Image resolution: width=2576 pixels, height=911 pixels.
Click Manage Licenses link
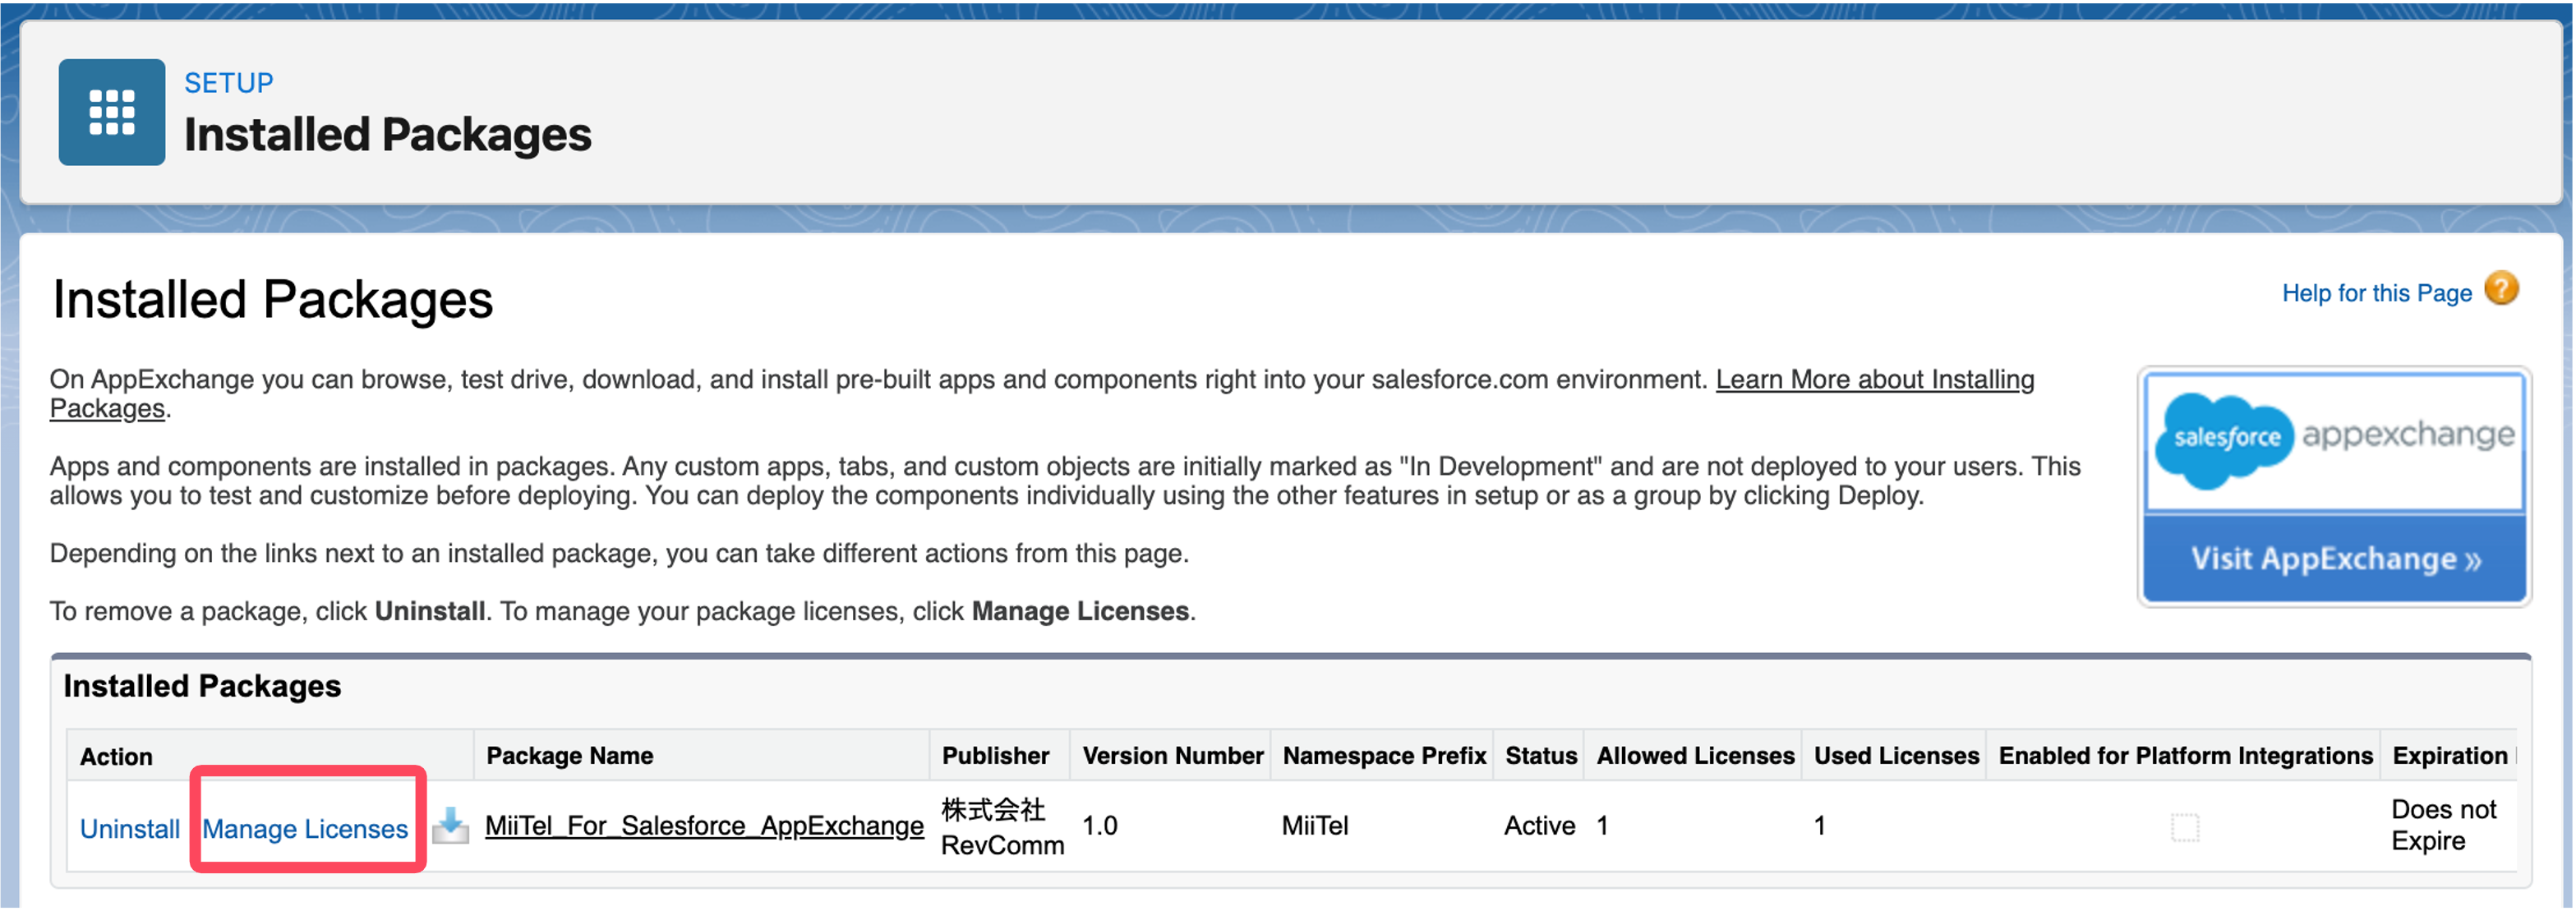pyautogui.click(x=305, y=829)
